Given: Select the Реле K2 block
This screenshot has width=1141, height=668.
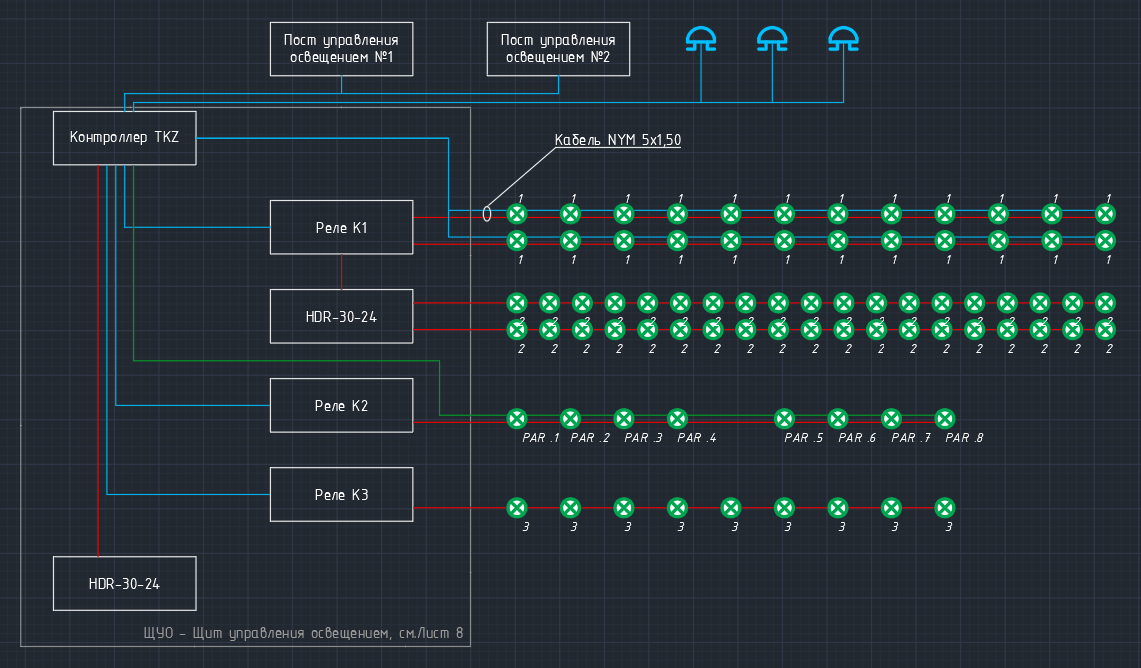Looking at the screenshot, I should pyautogui.click(x=341, y=406).
